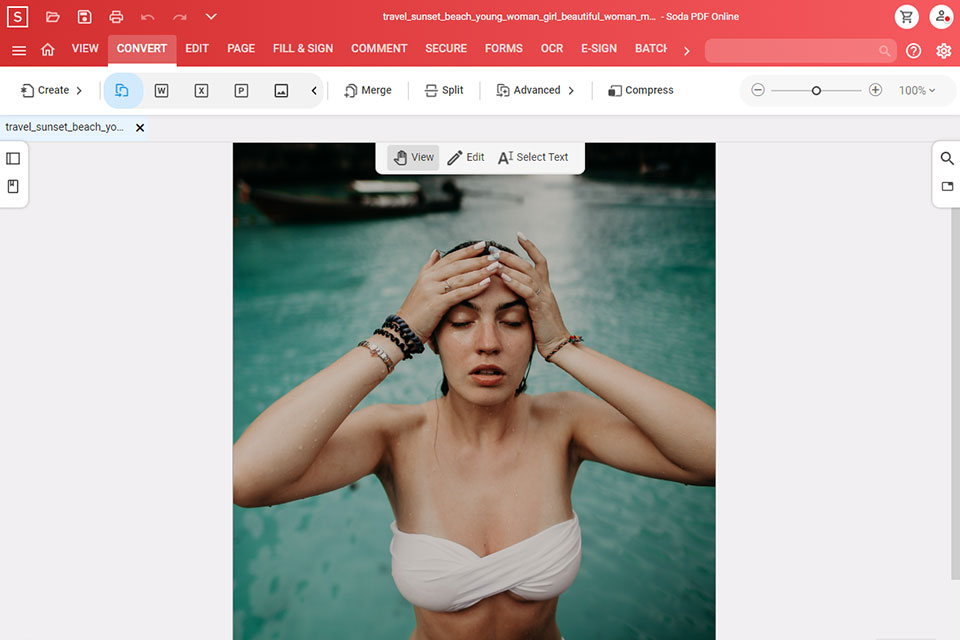This screenshot has width=960, height=640.
Task: Adjust the zoom slider handle
Action: pyautogui.click(x=816, y=91)
